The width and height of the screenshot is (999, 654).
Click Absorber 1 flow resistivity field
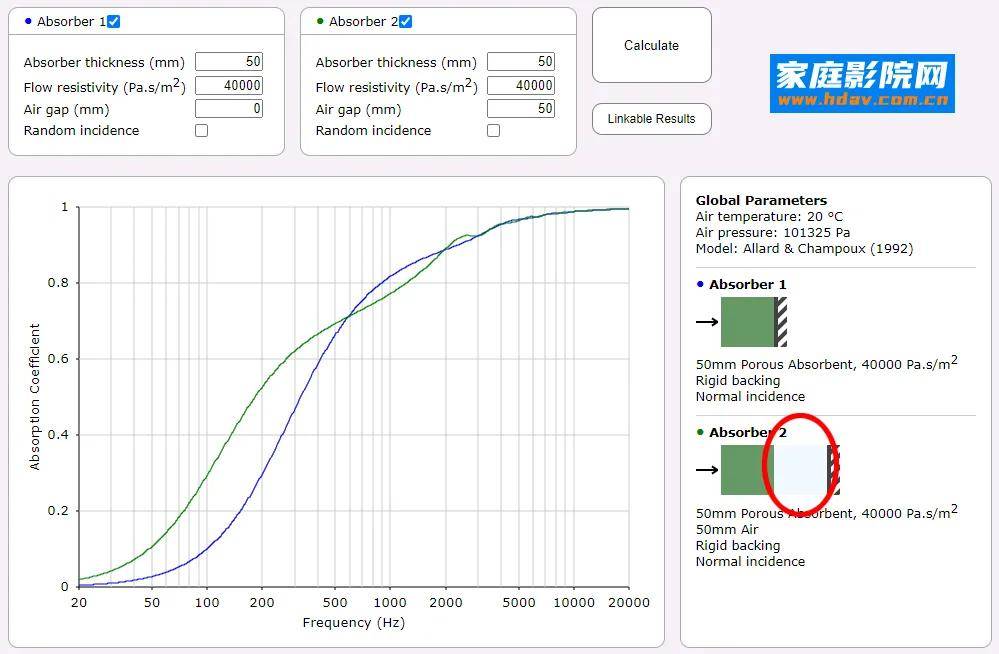(229, 86)
